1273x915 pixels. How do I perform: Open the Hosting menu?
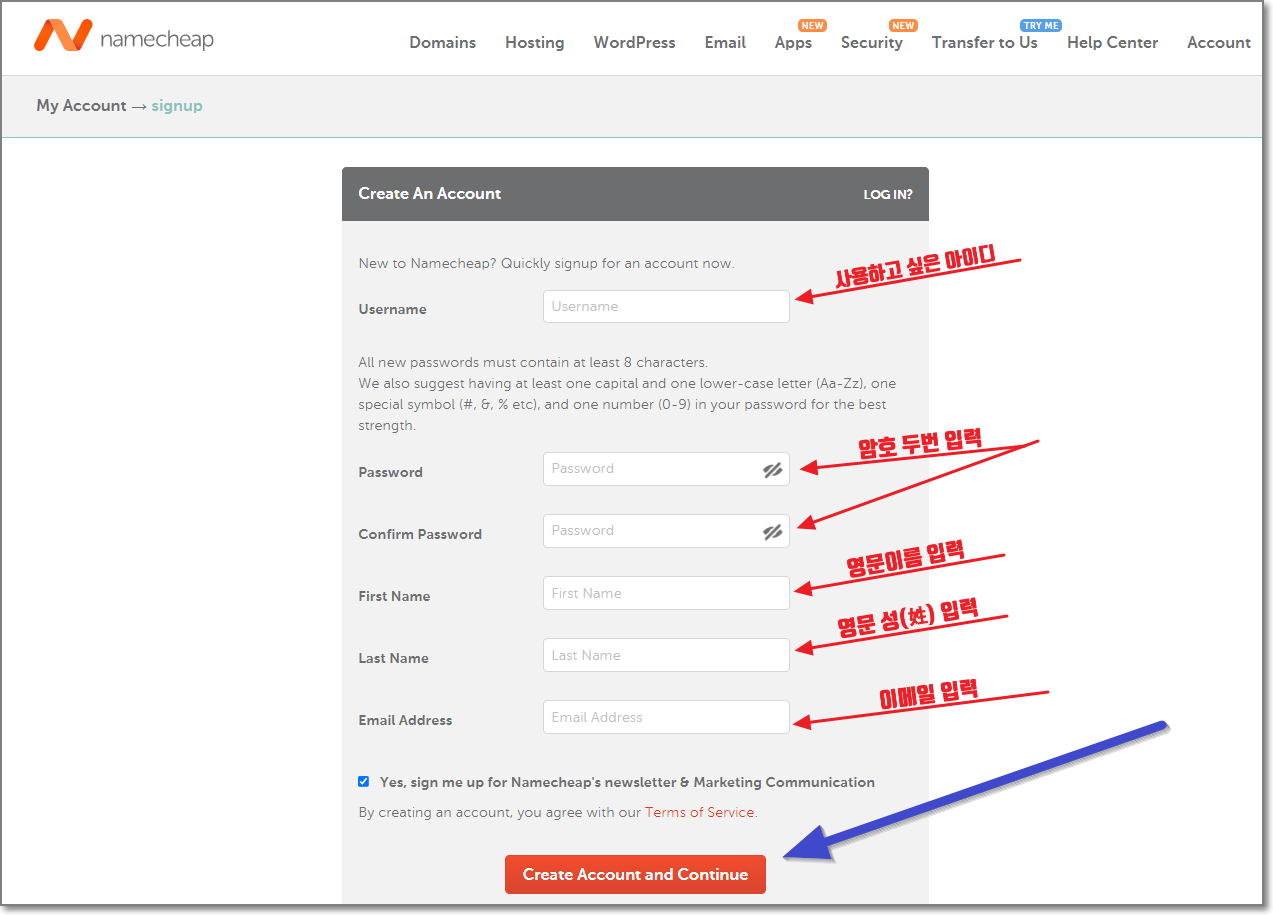tap(534, 42)
